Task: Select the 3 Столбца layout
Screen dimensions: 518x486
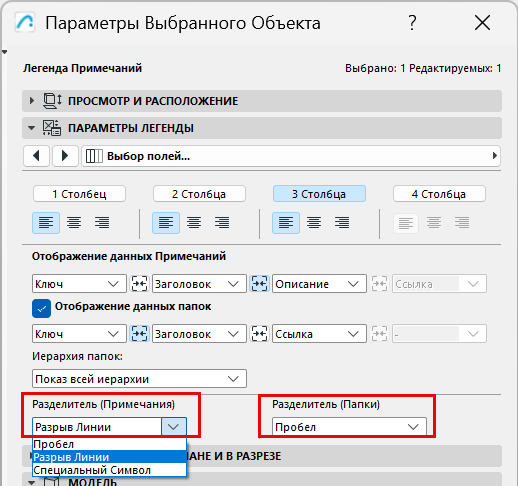Action: [319, 194]
